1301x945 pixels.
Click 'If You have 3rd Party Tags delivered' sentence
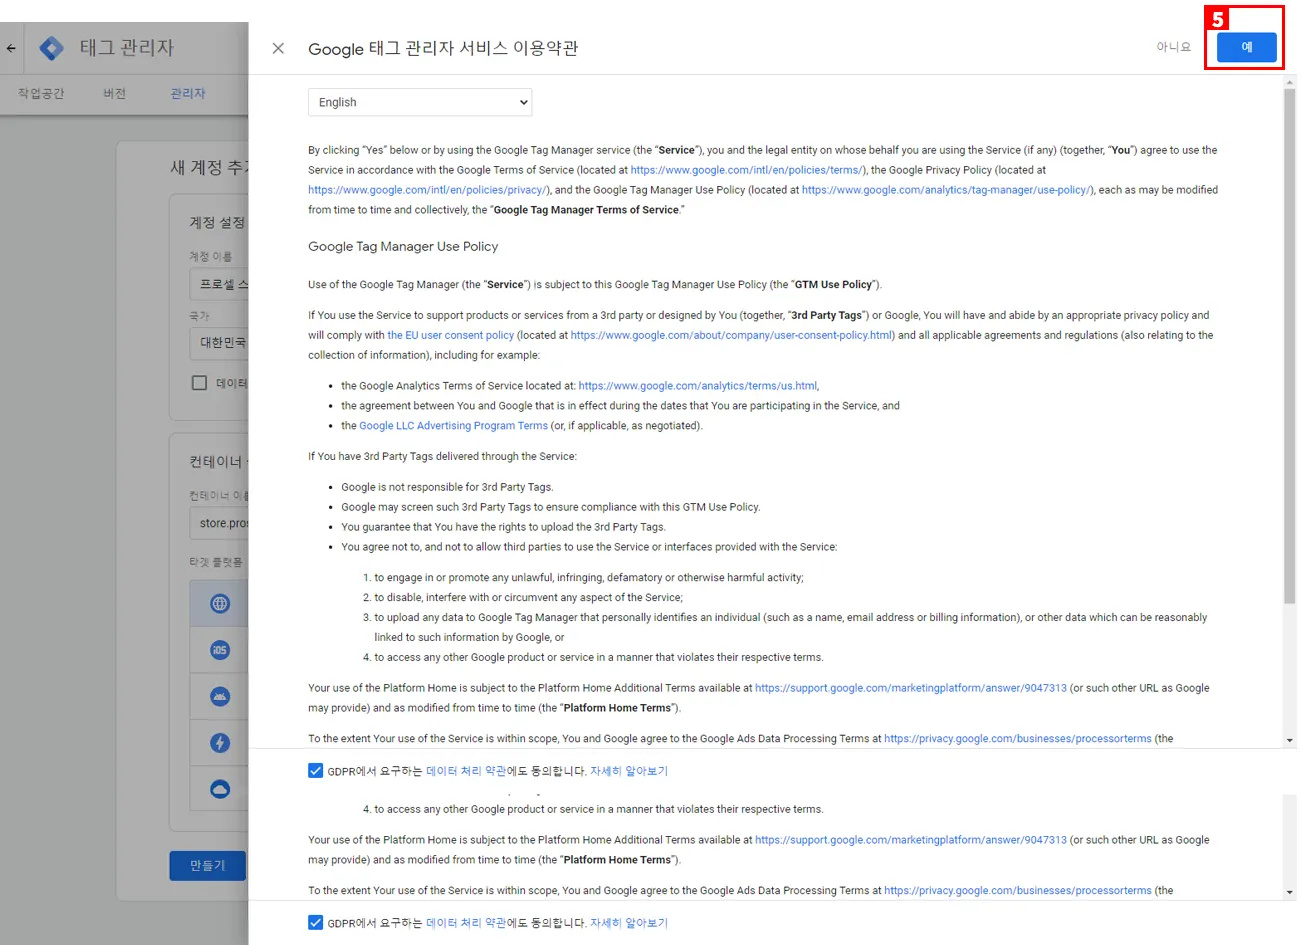click(442, 456)
